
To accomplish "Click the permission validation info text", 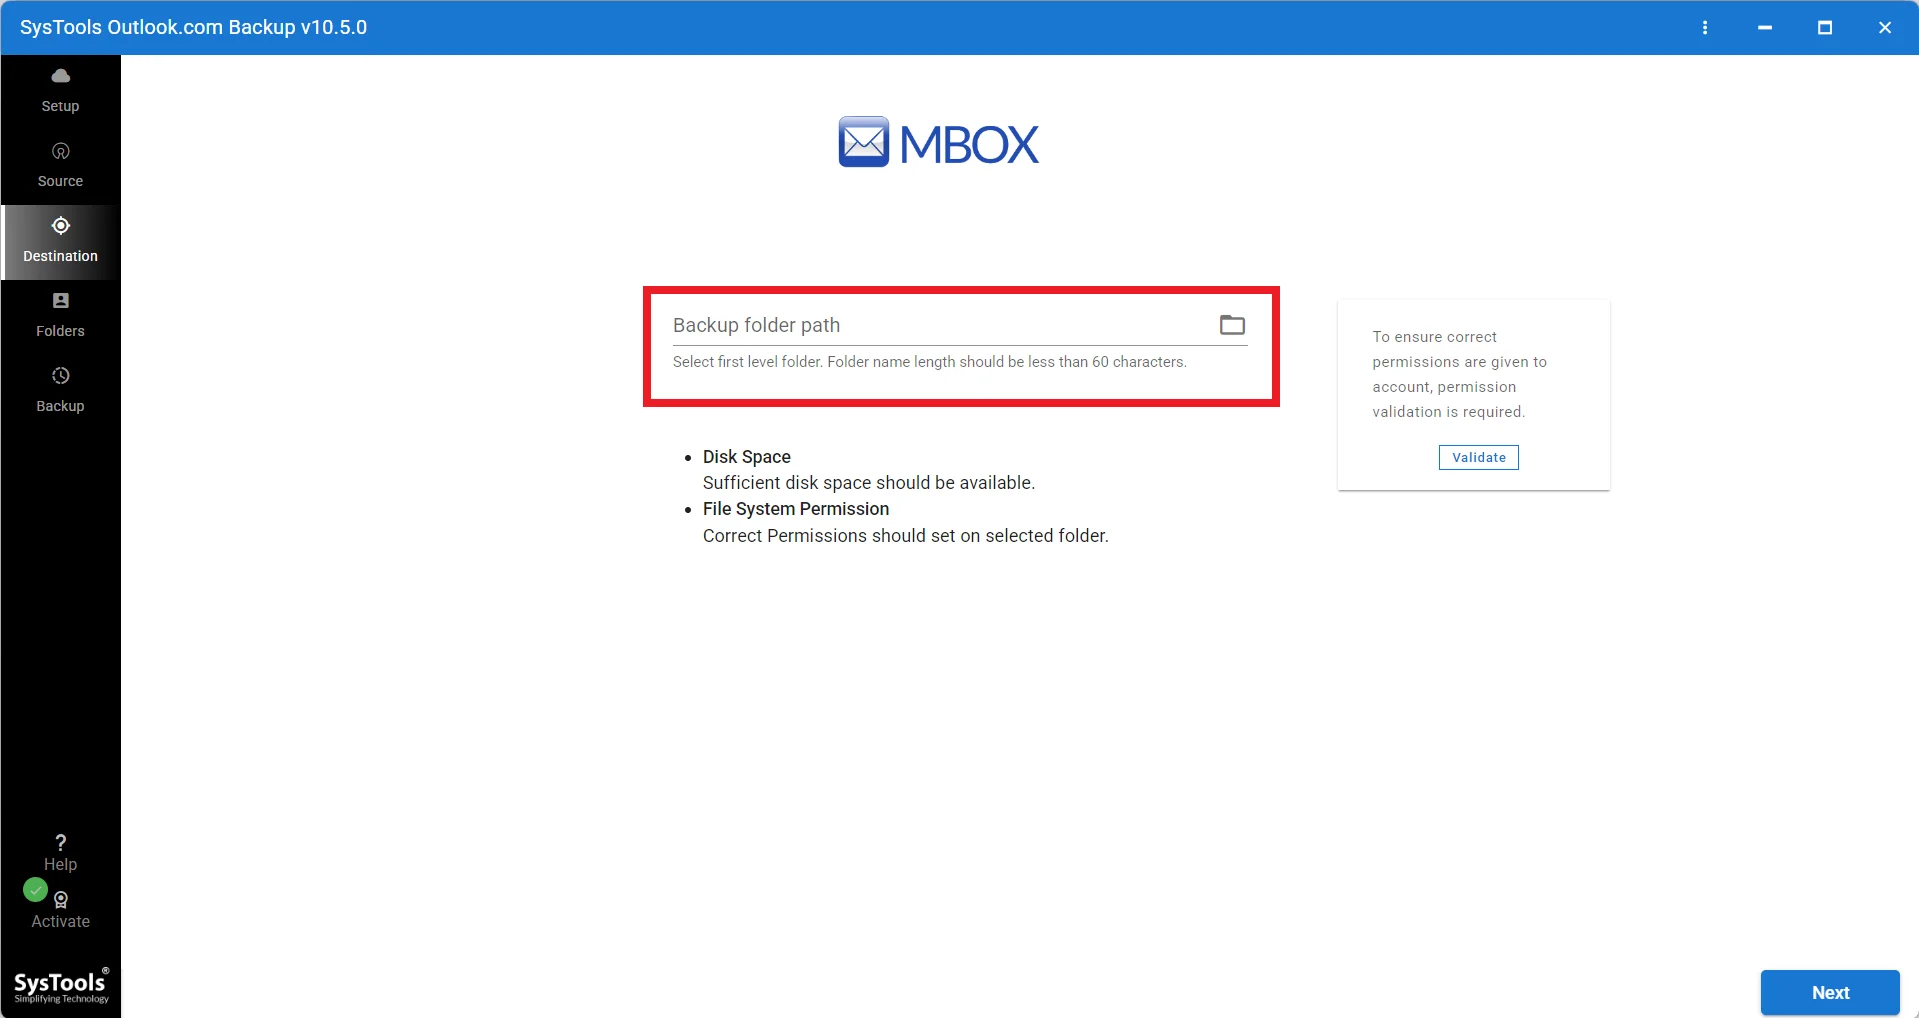I will pyautogui.click(x=1459, y=374).
